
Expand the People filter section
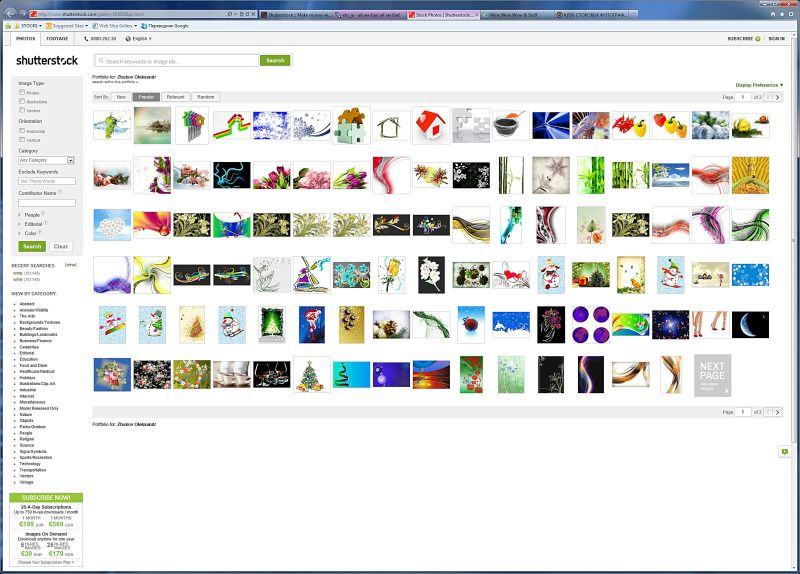point(31,215)
